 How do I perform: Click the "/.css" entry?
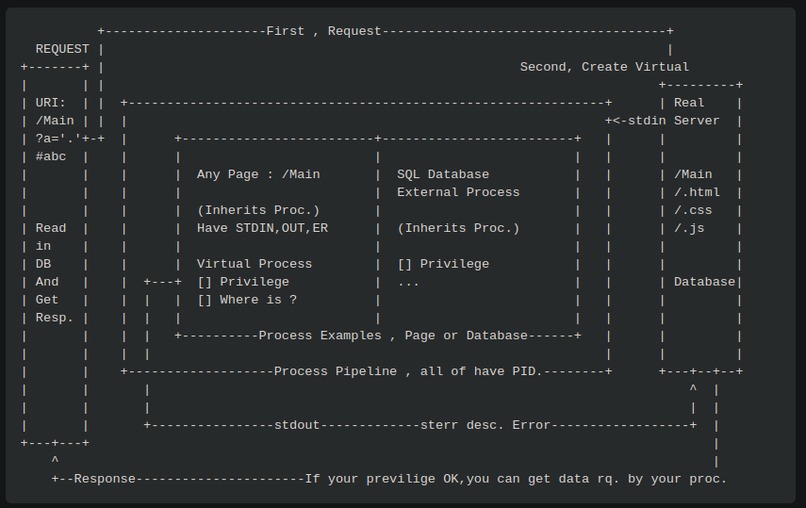[693, 210]
